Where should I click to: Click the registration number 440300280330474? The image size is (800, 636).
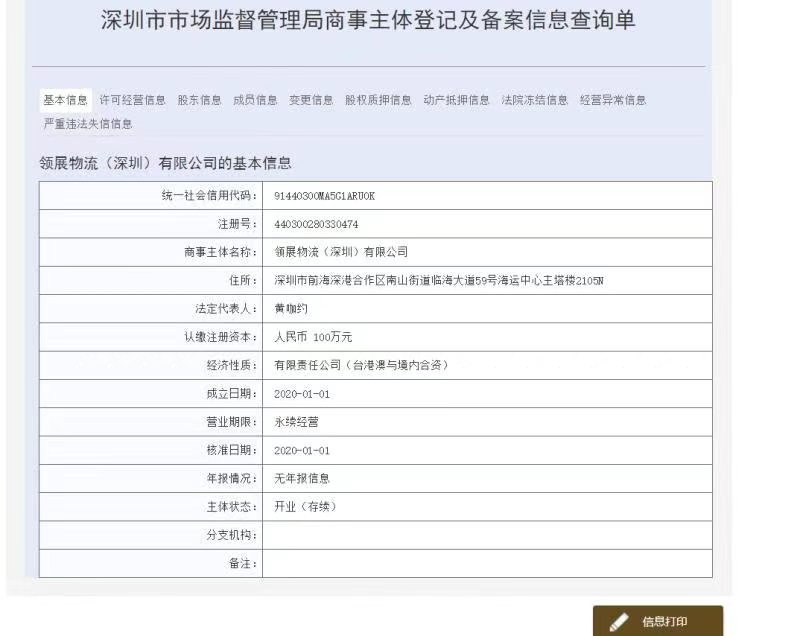tap(316, 224)
